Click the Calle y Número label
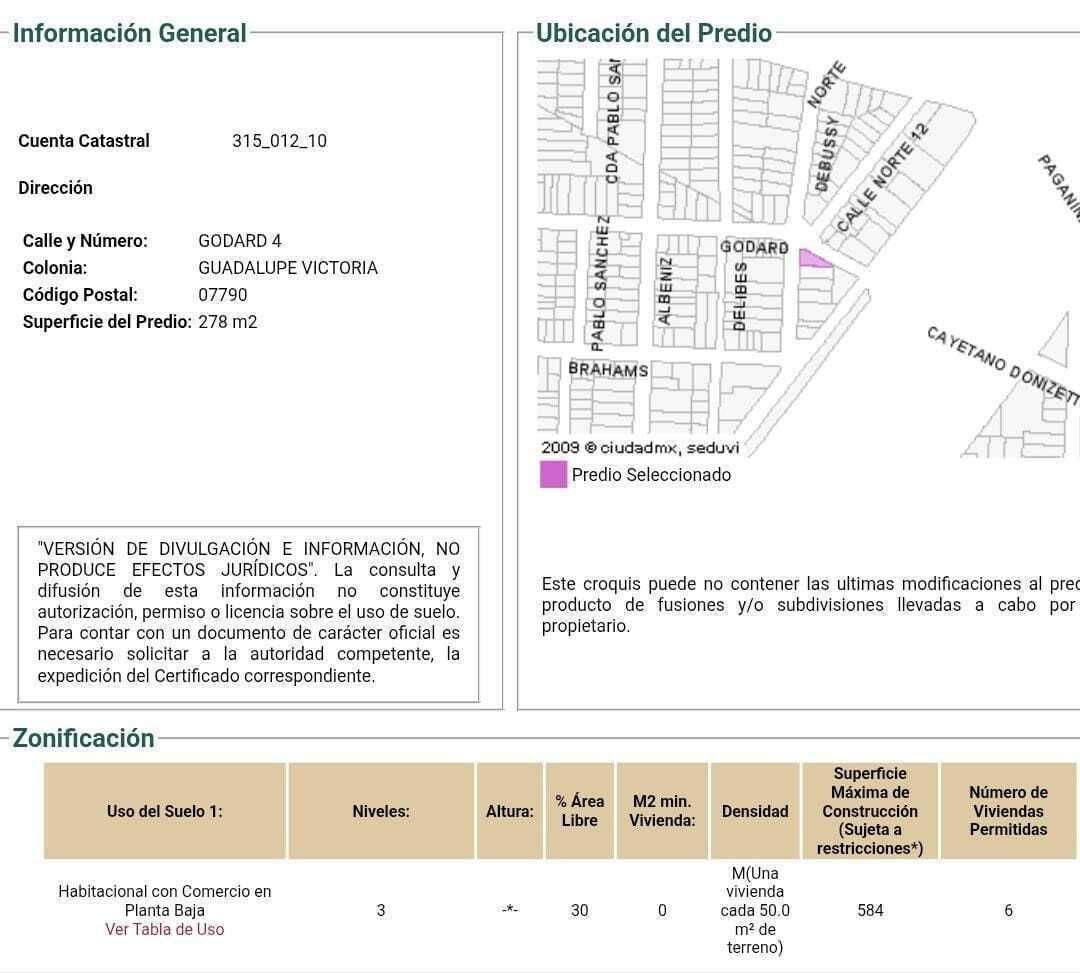Screen dimensions: 1080x973 [85, 241]
